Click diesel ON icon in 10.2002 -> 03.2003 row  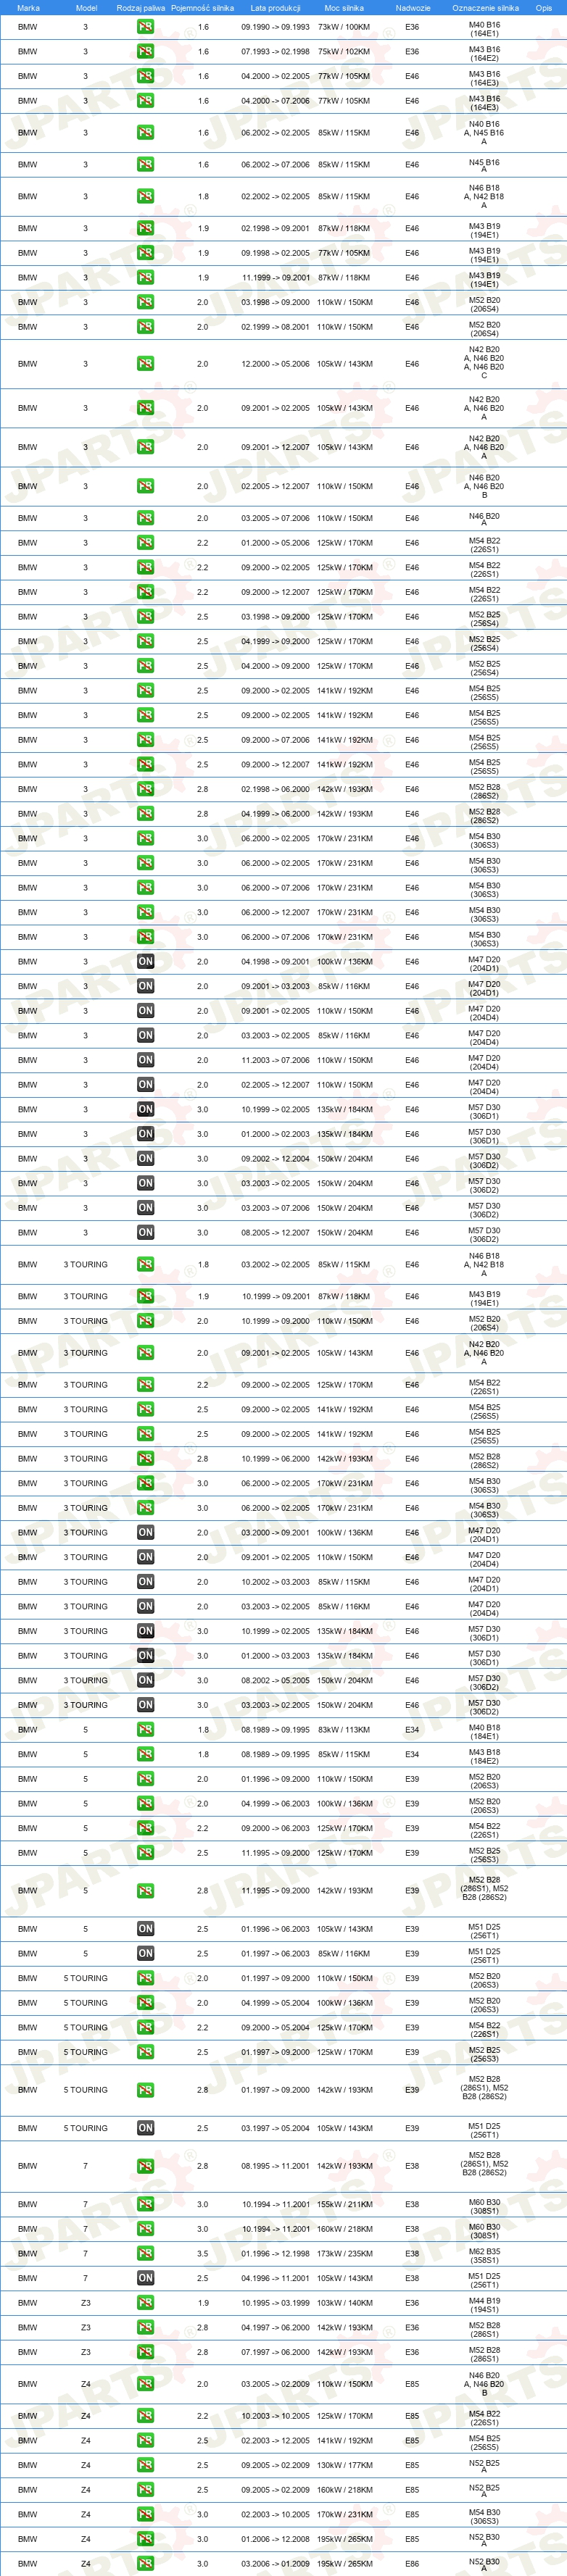pos(145,1582)
